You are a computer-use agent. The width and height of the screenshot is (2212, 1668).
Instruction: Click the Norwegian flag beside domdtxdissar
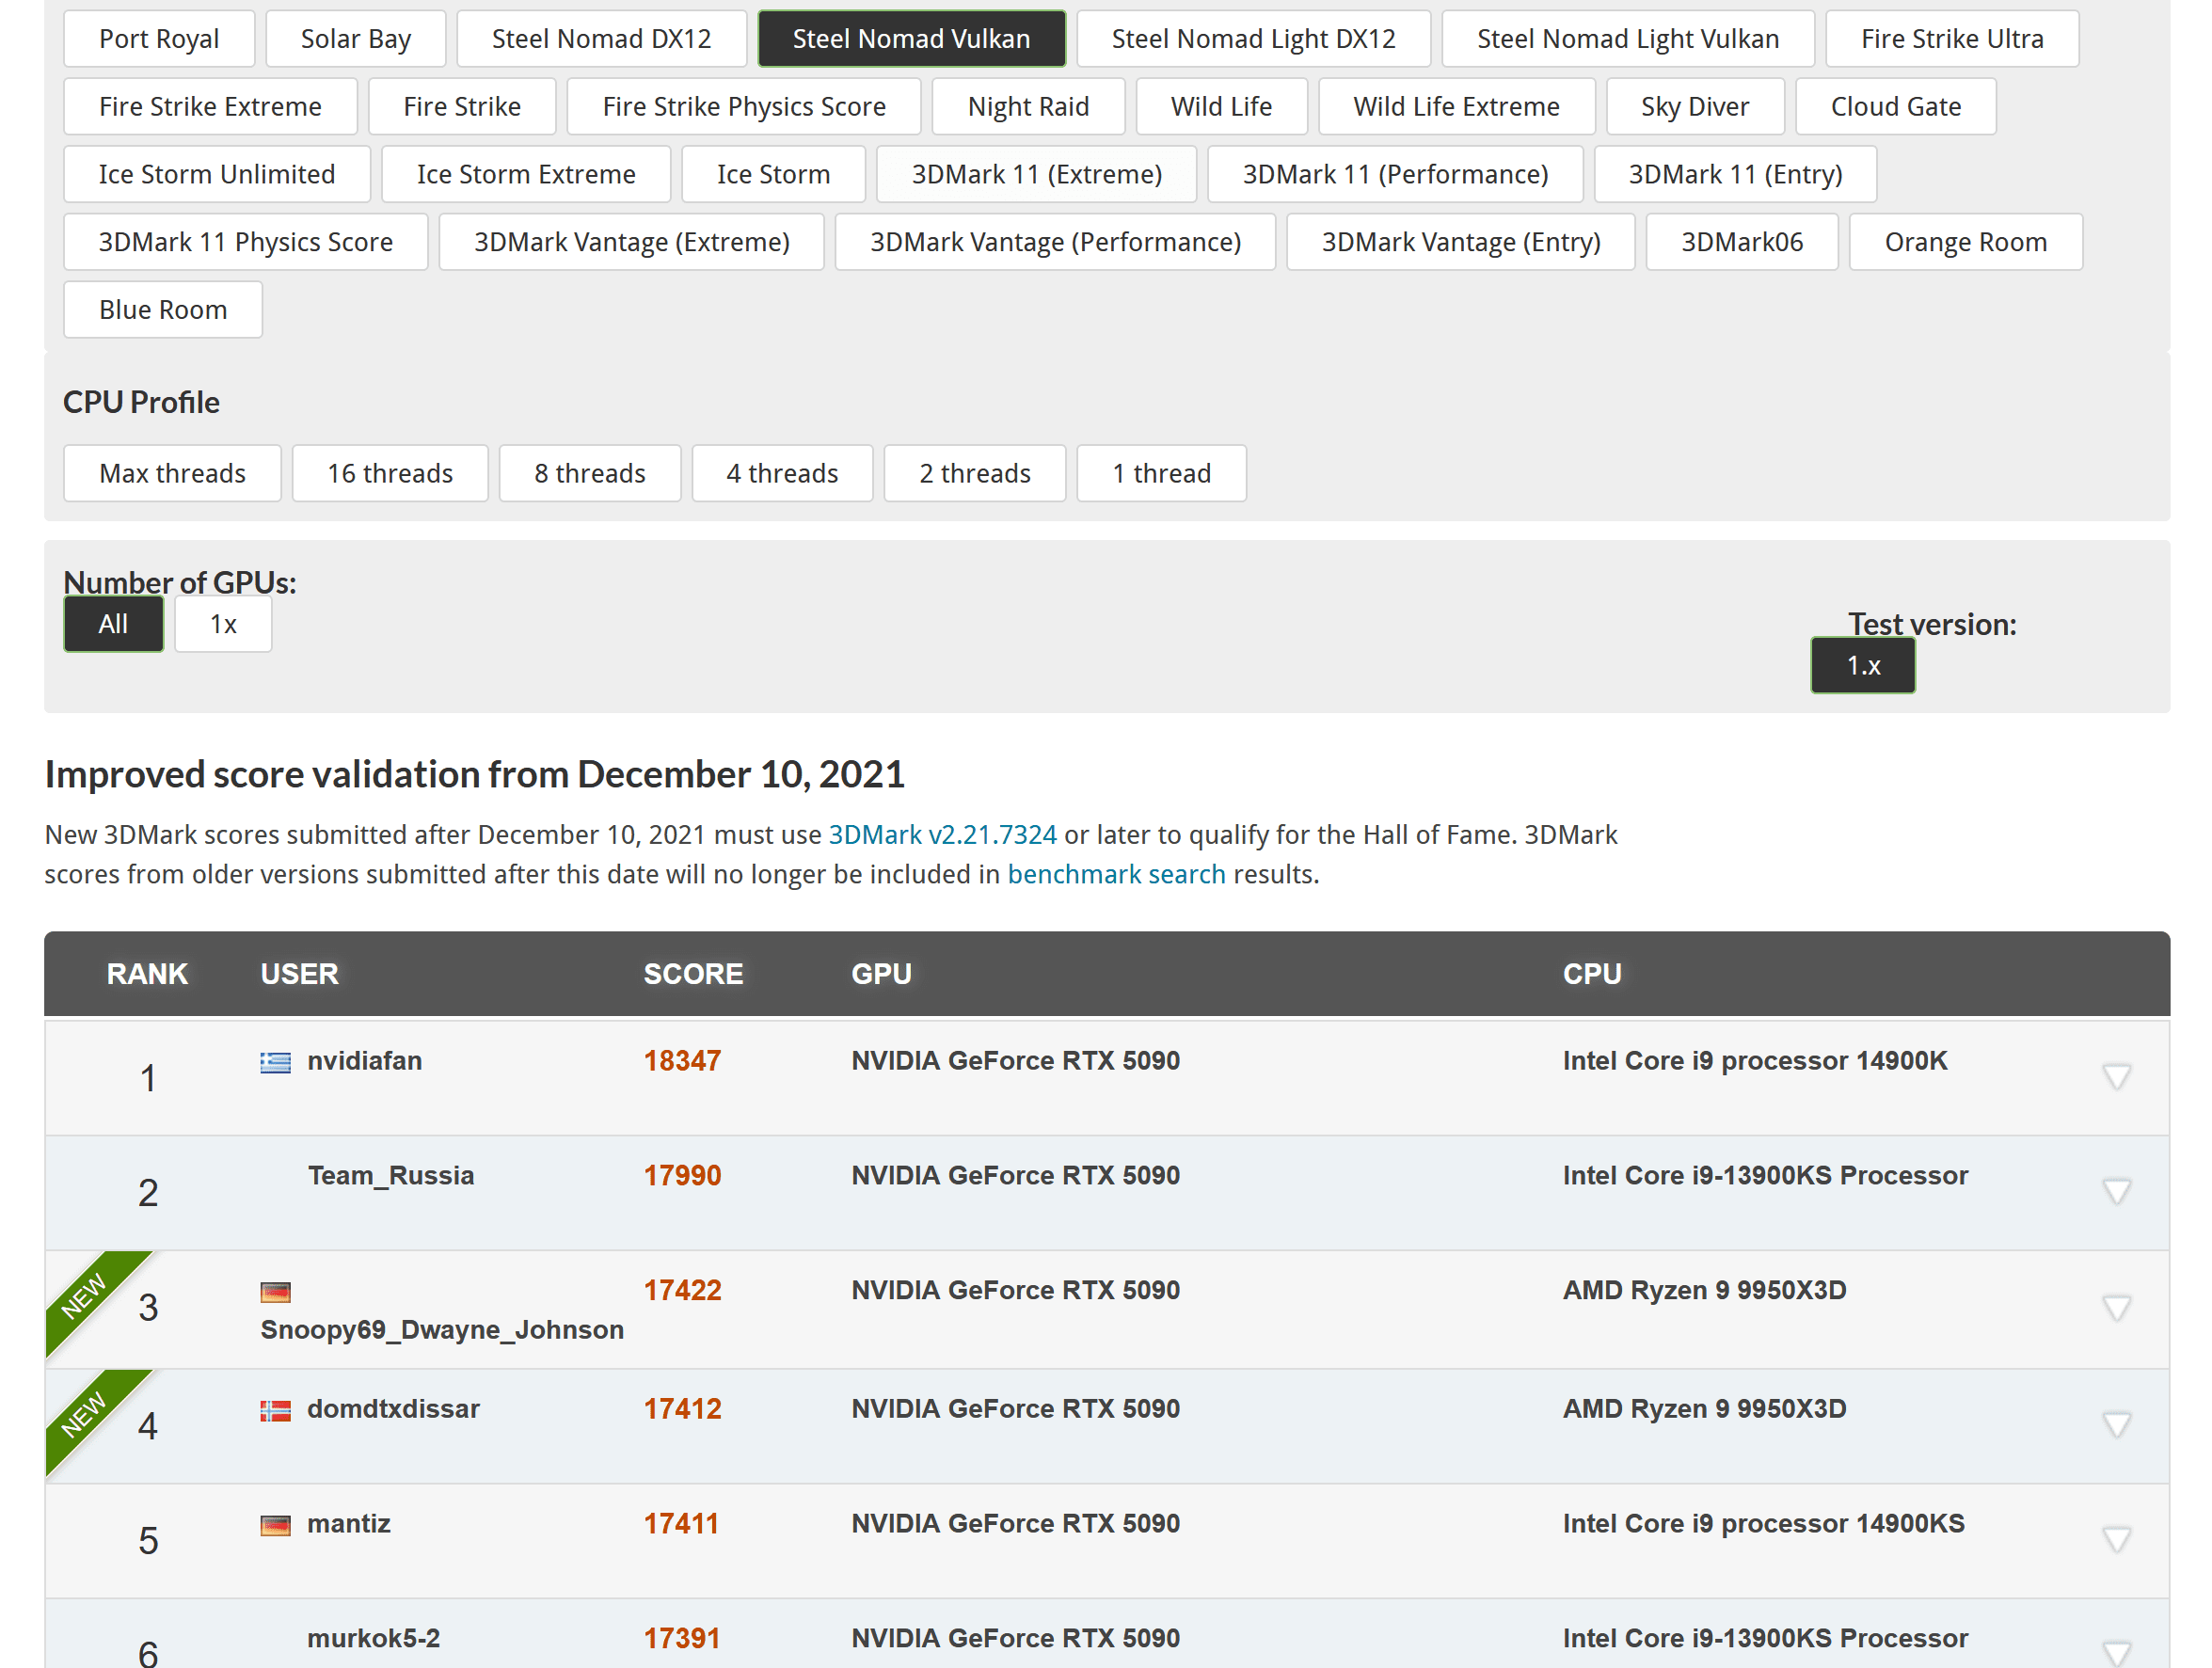[x=275, y=1410]
